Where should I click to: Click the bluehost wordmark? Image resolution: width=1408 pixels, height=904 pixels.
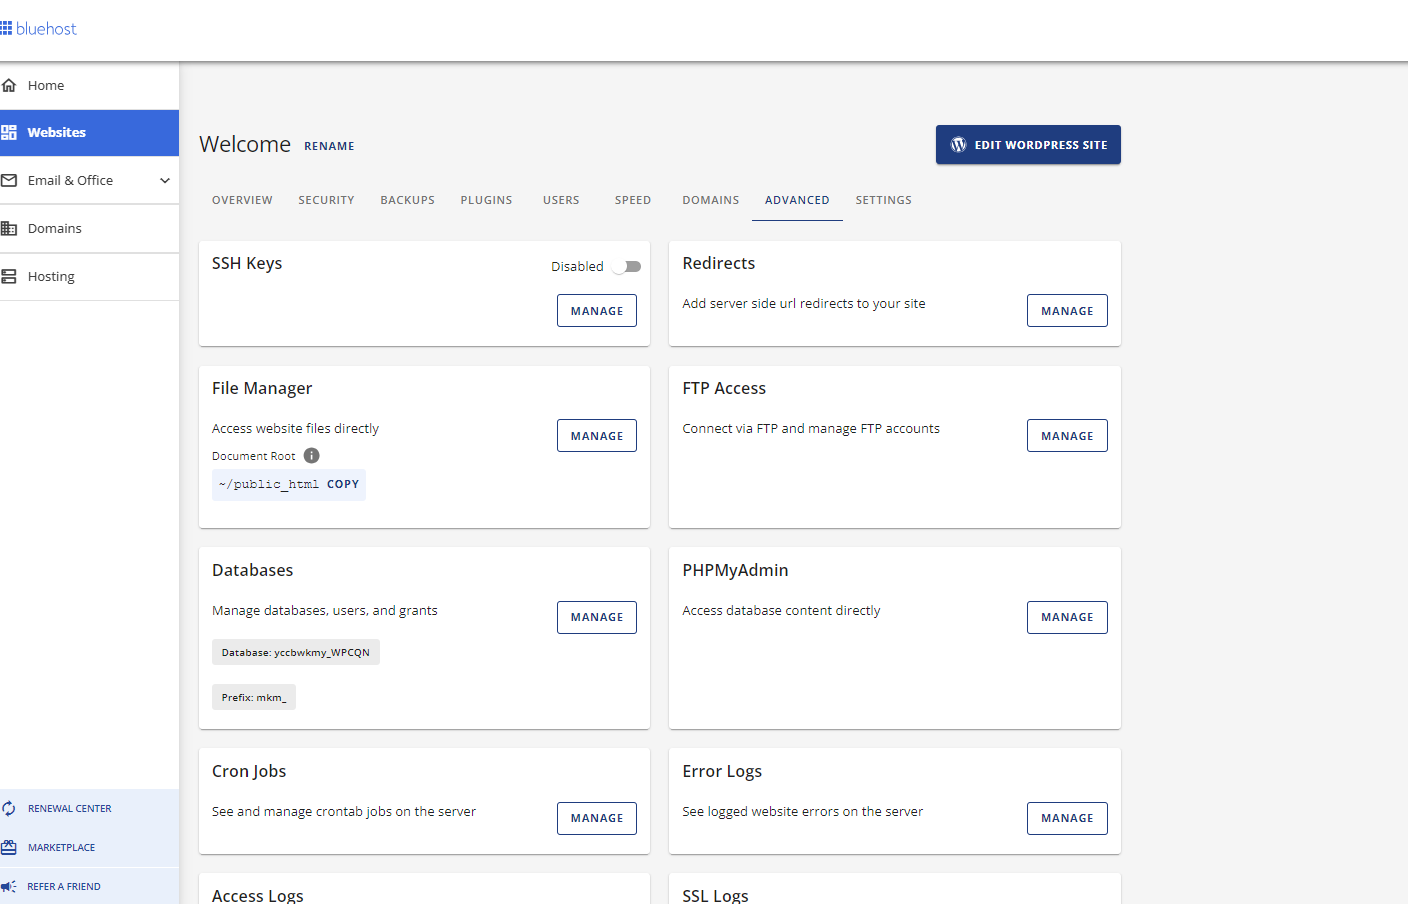click(x=46, y=29)
